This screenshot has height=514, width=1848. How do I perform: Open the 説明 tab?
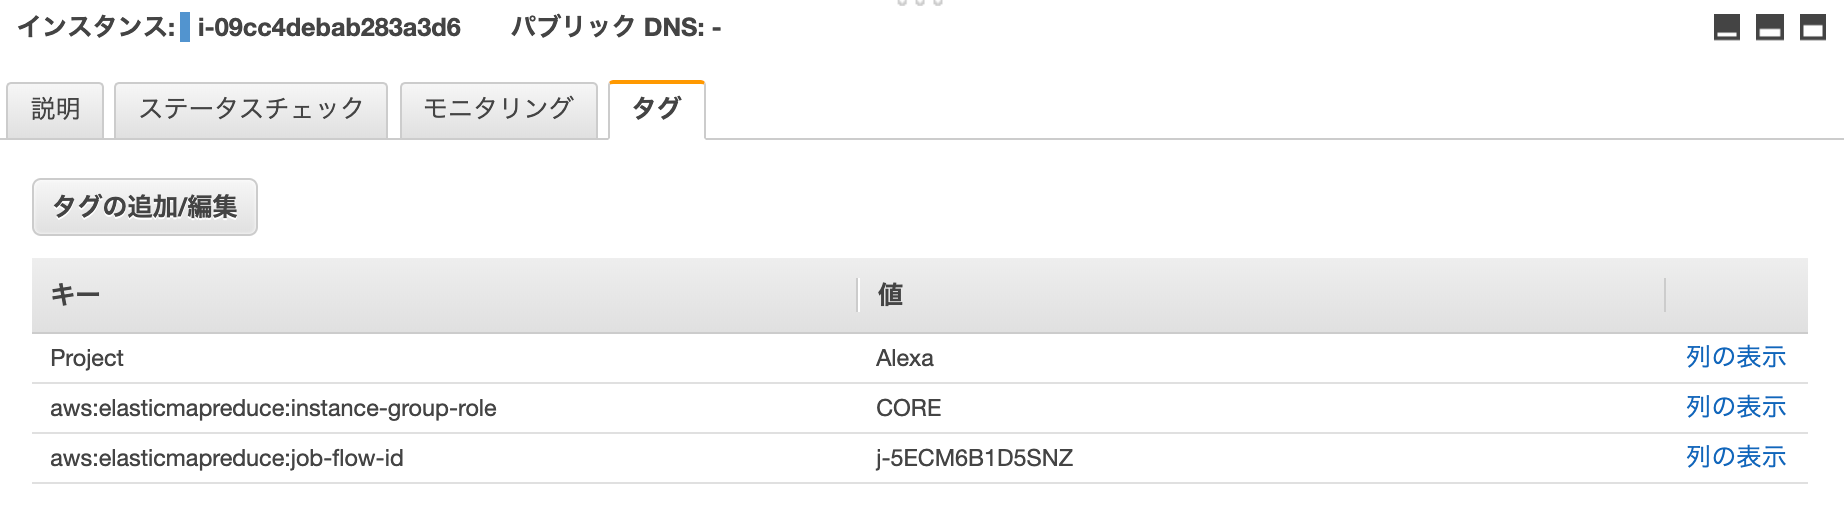click(55, 109)
